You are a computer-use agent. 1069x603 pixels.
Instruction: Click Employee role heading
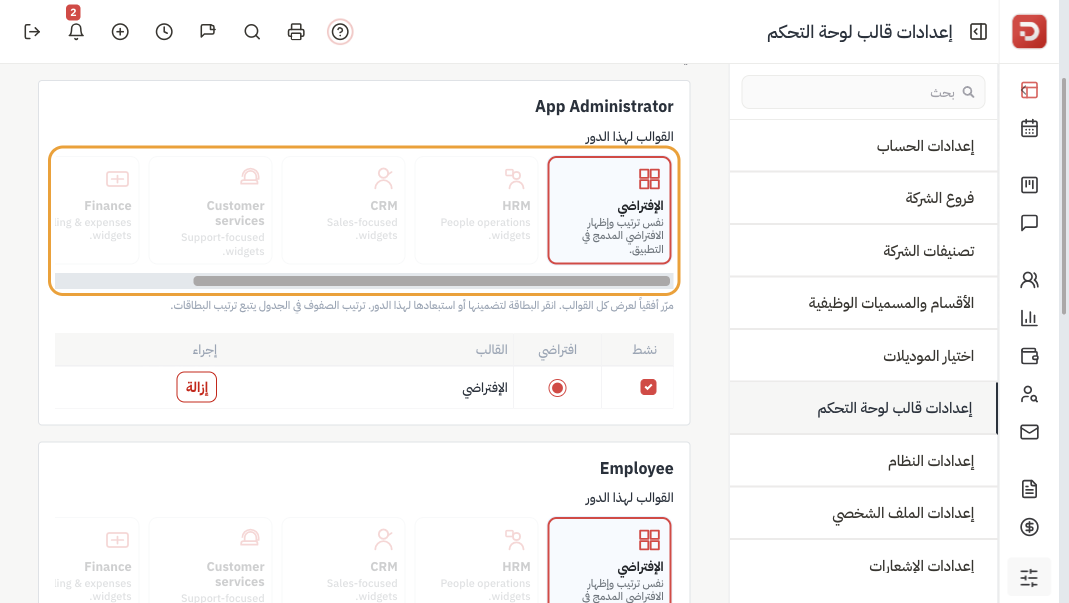pos(637,469)
